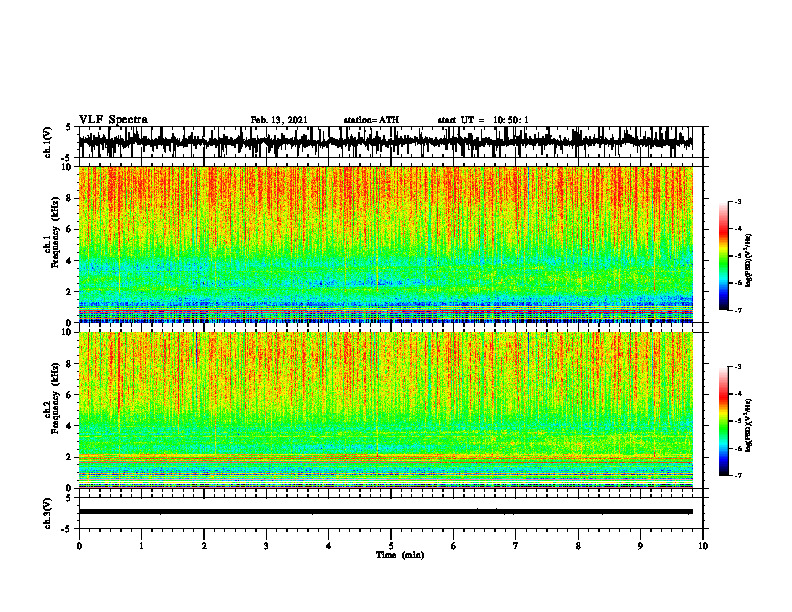792x612 pixels.
Task: Click time axis tick label "8"
Action: coord(578,546)
